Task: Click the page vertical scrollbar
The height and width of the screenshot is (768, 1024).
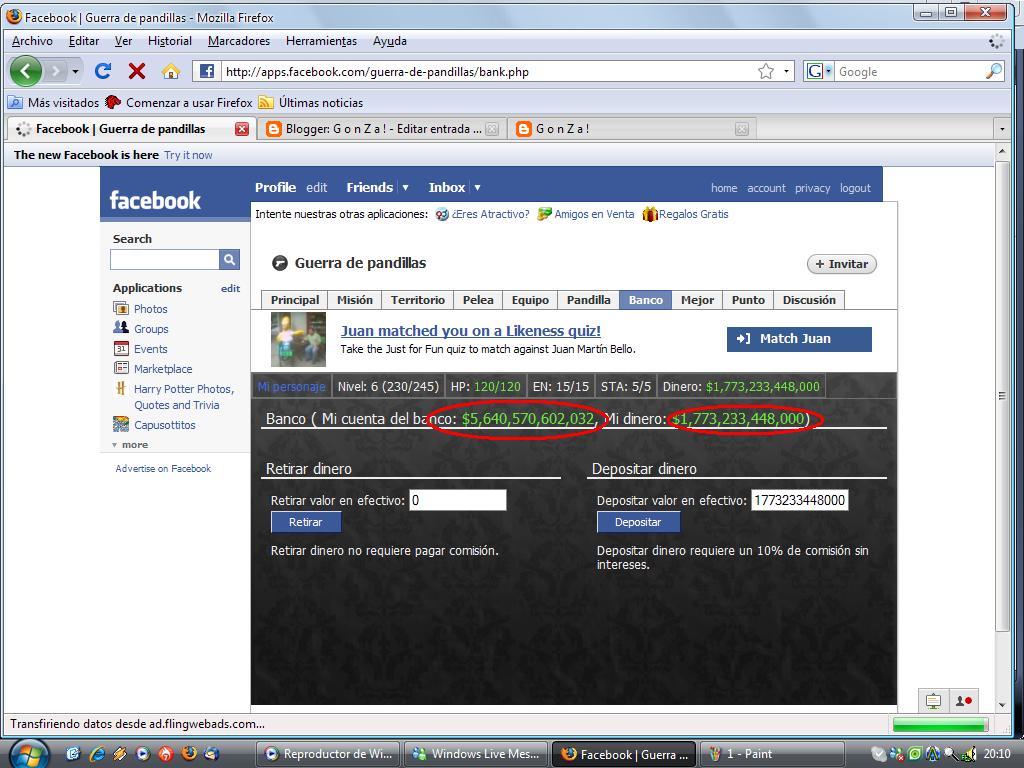Action: coord(1002,396)
